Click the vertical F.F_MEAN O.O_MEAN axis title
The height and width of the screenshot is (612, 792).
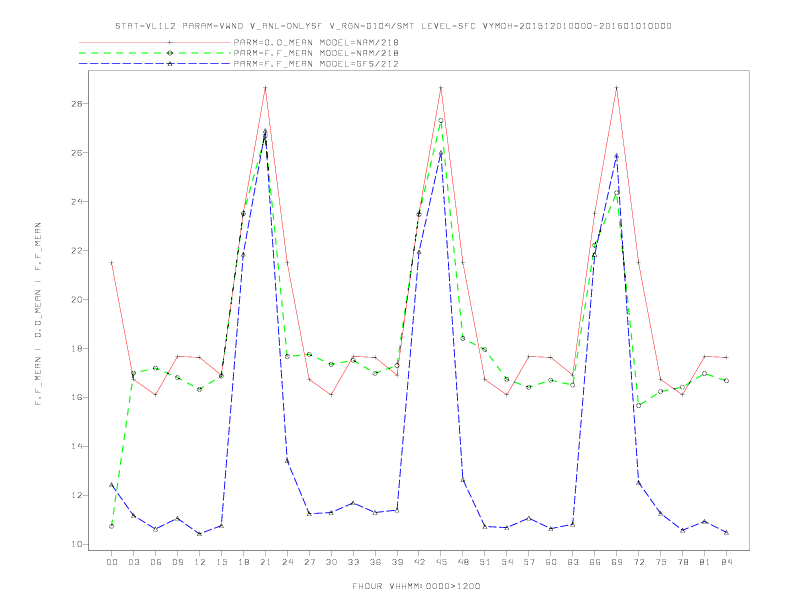click(x=38, y=314)
